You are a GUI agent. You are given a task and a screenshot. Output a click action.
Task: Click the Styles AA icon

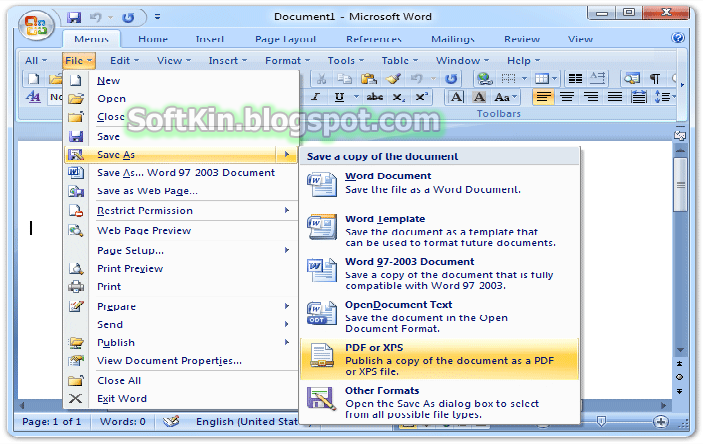pos(33,97)
